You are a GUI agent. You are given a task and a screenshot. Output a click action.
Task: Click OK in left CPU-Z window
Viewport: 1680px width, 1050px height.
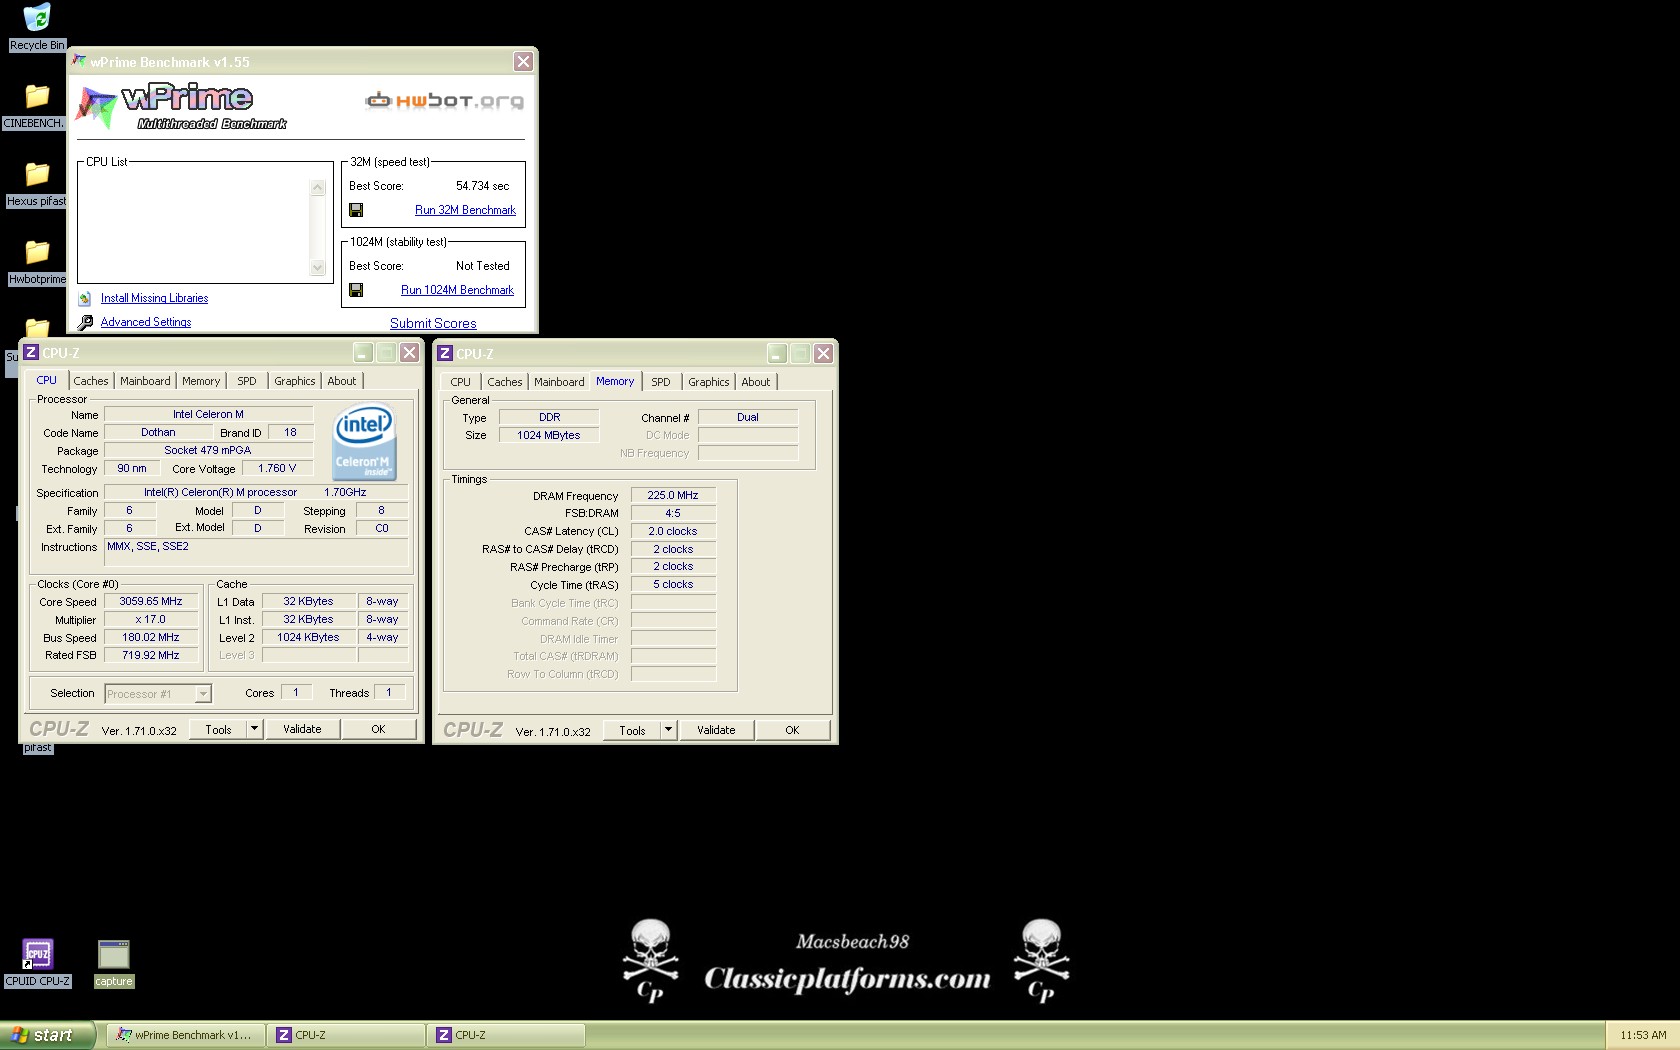tap(378, 729)
